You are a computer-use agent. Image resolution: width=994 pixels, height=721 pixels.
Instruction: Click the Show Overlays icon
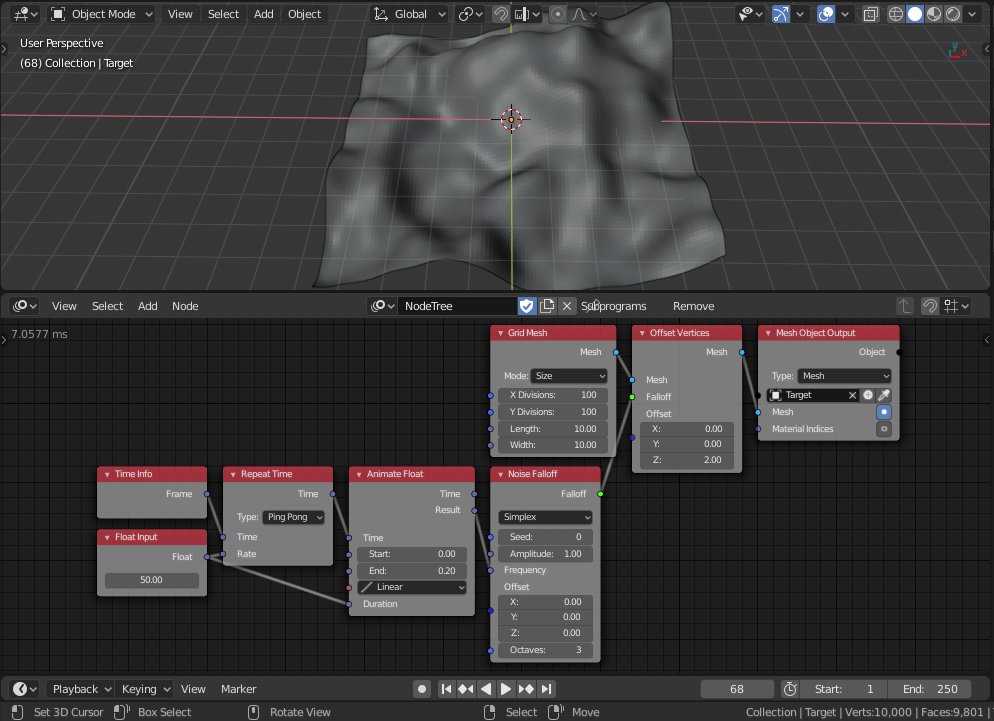point(826,14)
